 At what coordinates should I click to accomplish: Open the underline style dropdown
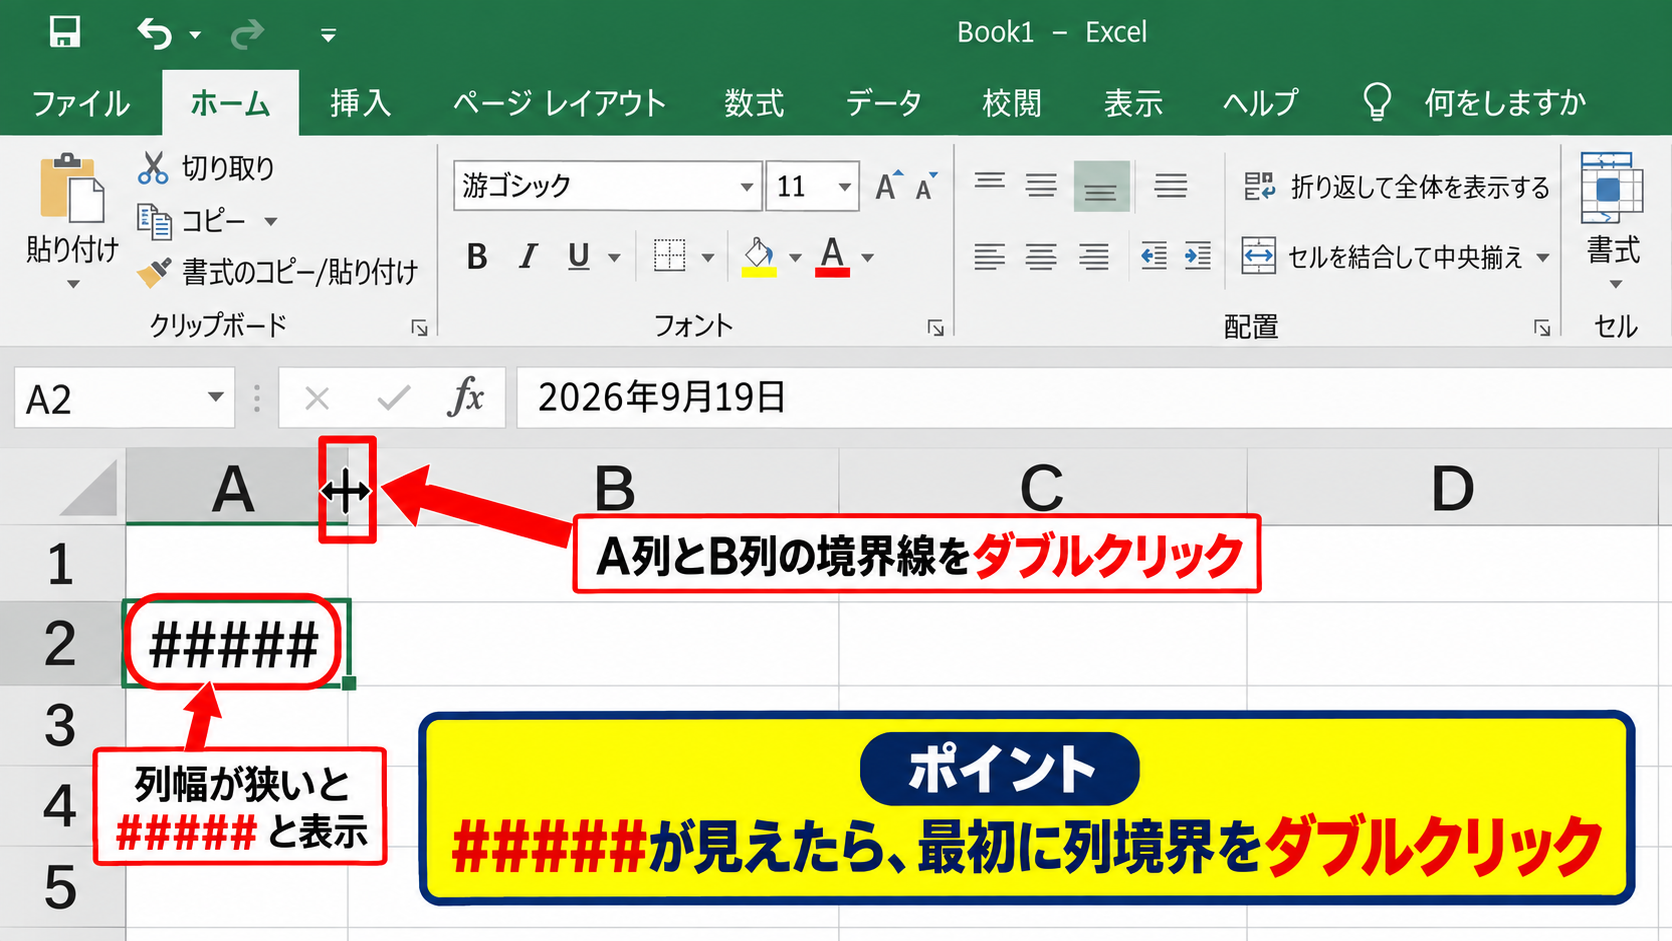614,258
